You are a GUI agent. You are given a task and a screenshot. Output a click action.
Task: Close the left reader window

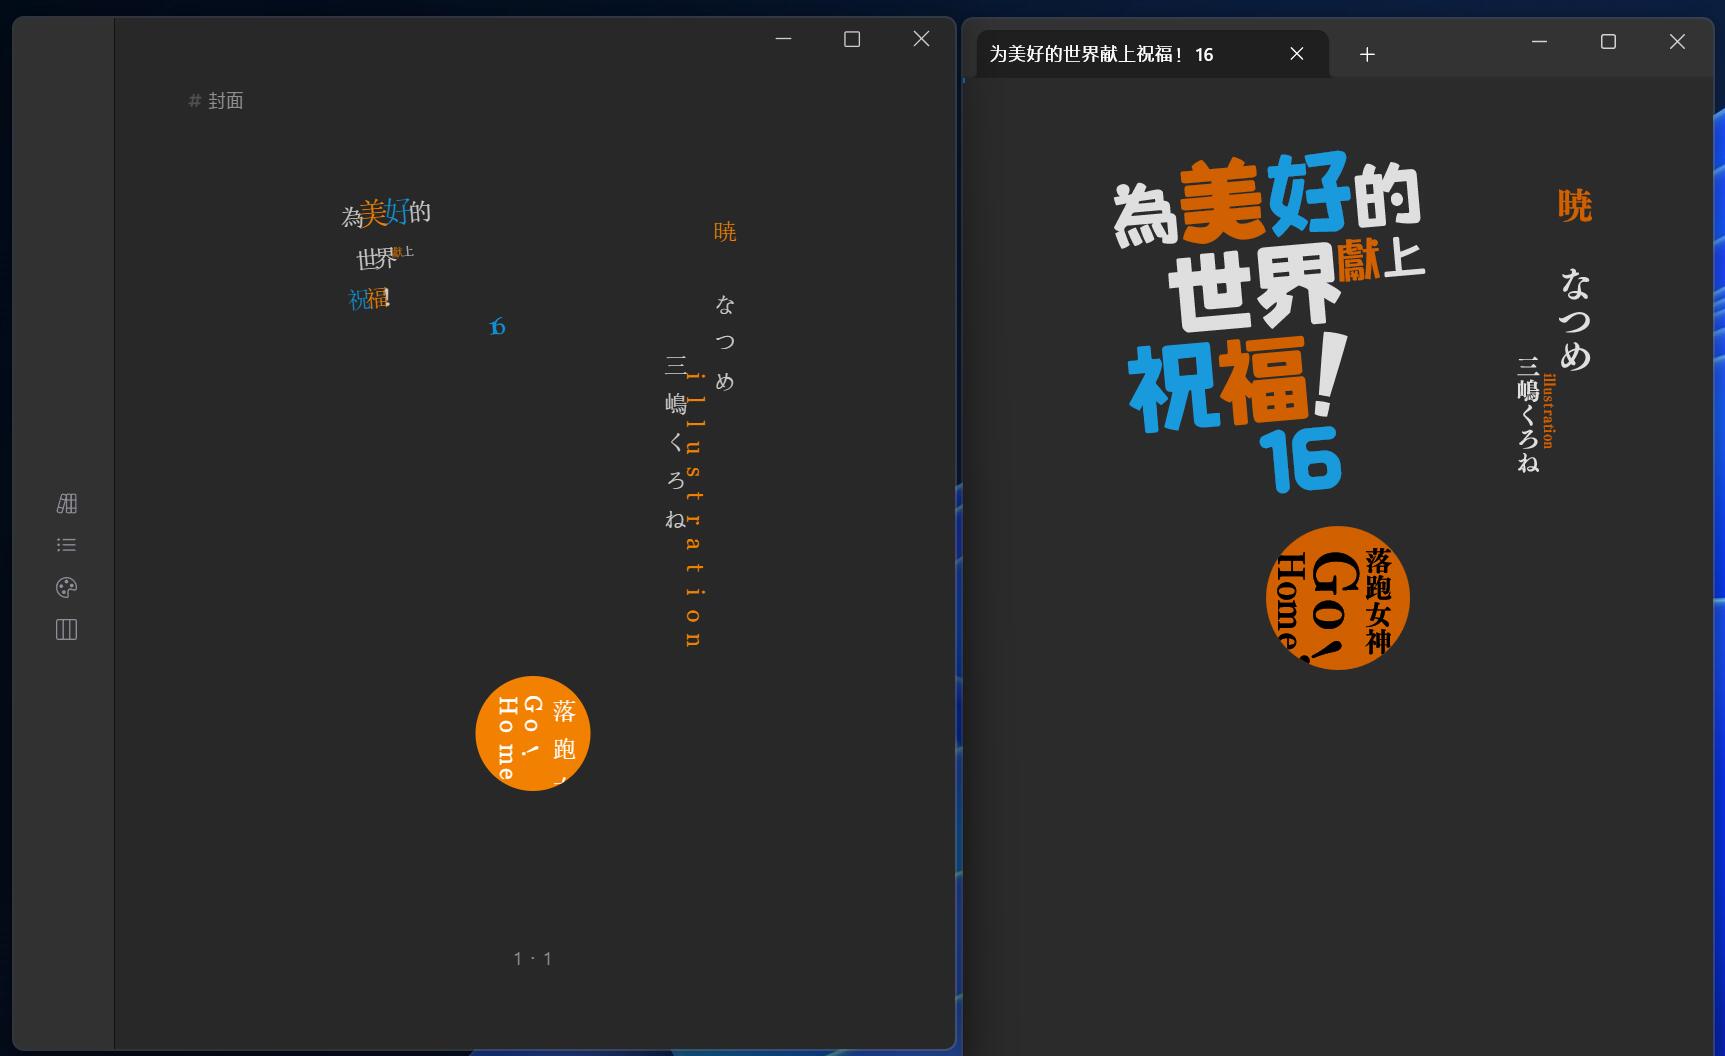coord(921,39)
